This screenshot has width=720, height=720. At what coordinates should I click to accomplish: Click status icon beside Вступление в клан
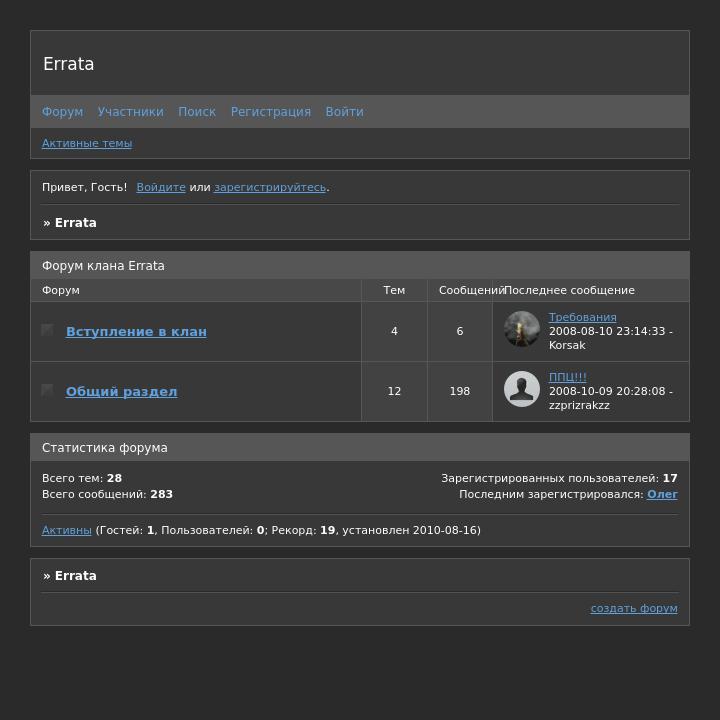(x=47, y=330)
